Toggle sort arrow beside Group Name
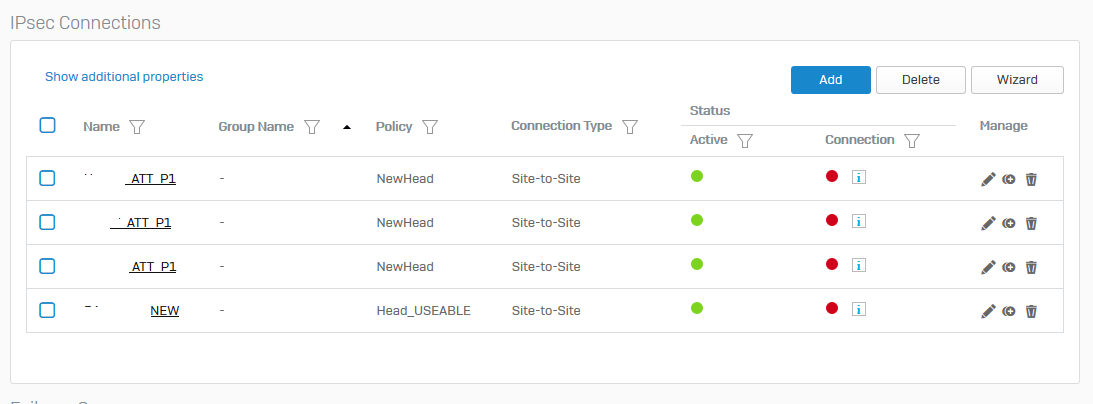The height and width of the screenshot is (404, 1093). (347, 127)
